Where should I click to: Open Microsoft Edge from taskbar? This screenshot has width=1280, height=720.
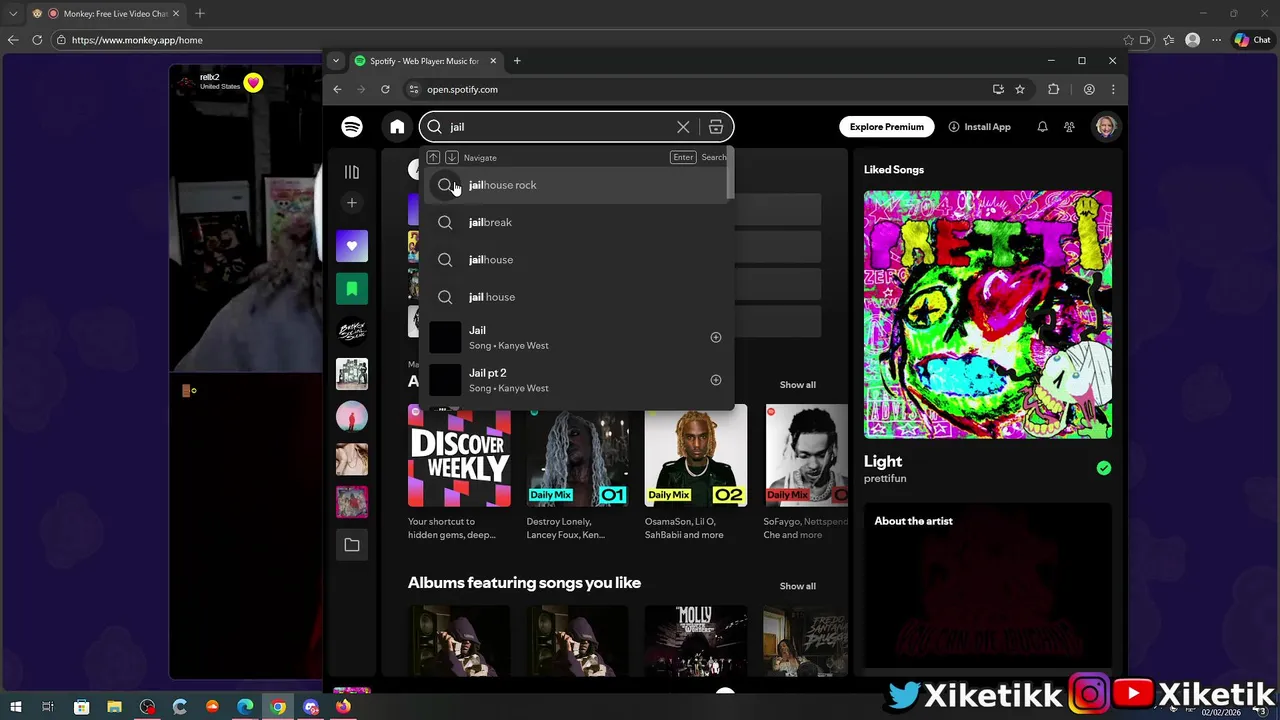tap(245, 707)
